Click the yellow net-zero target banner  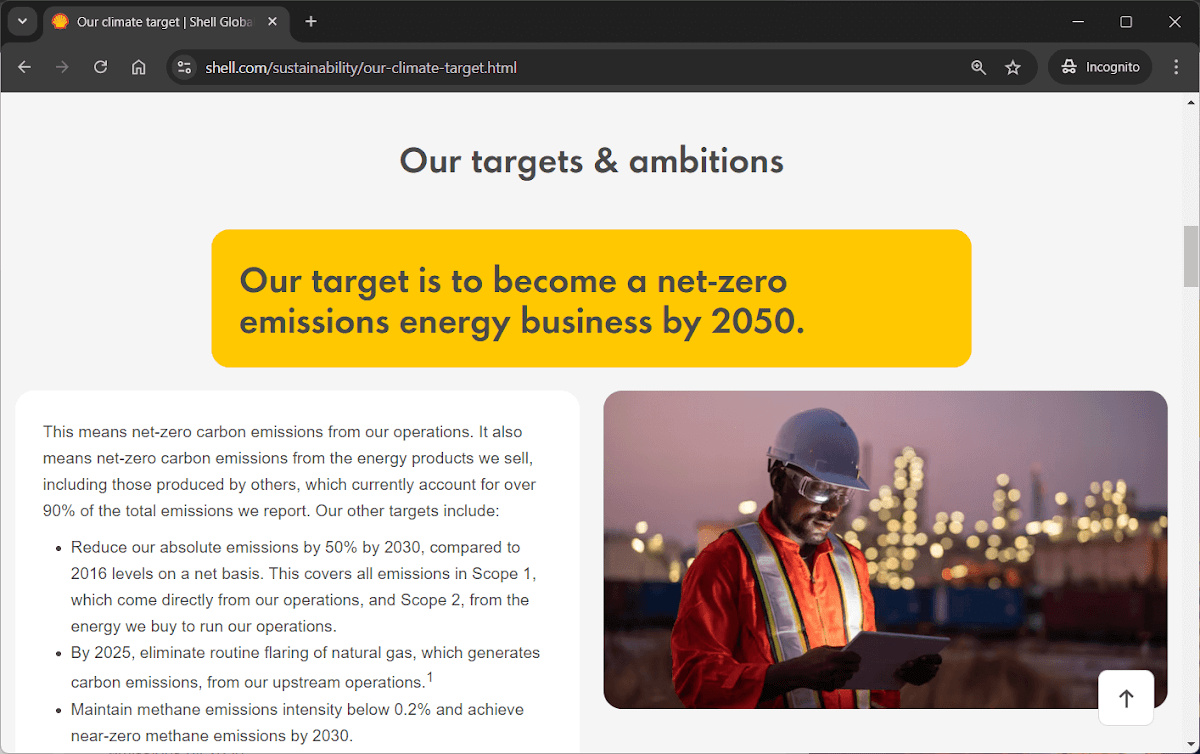[x=590, y=298]
